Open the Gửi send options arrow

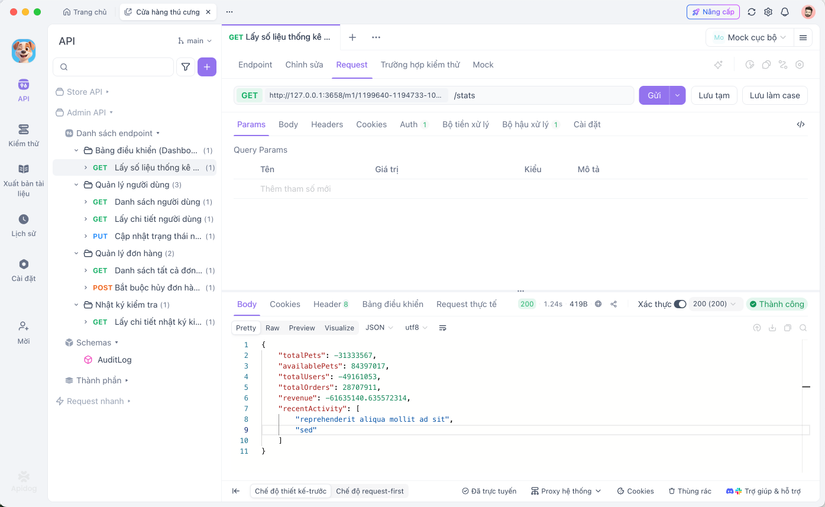click(677, 95)
